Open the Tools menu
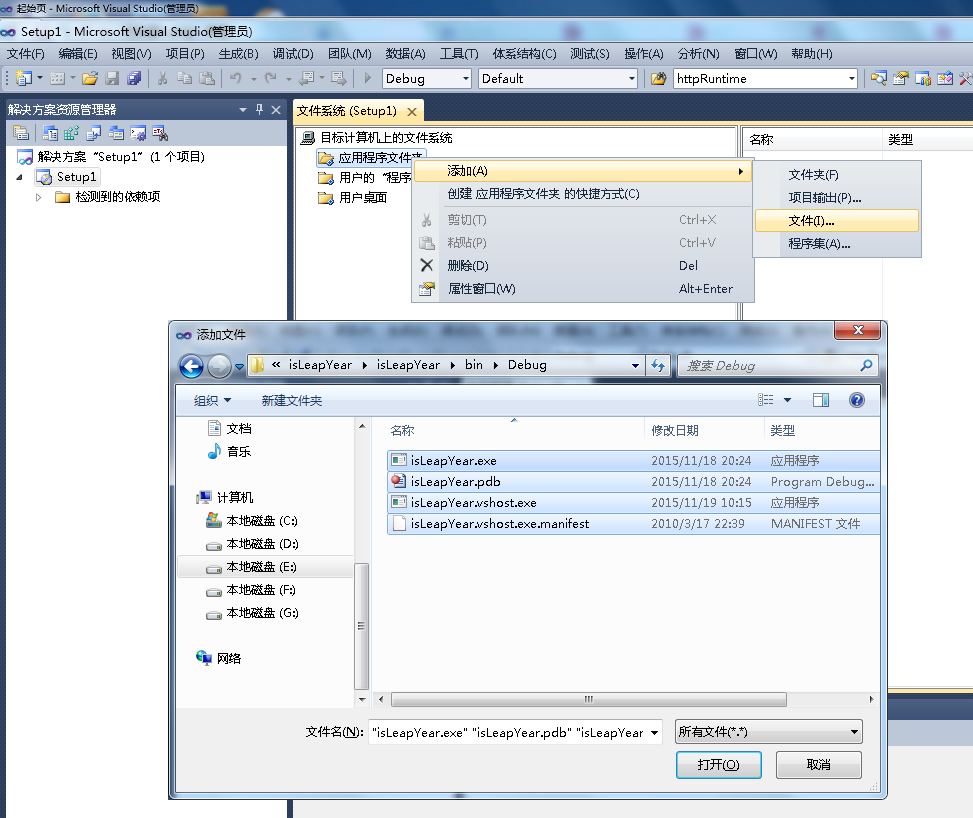Screen dimensions: 973x818 pyautogui.click(x=459, y=53)
